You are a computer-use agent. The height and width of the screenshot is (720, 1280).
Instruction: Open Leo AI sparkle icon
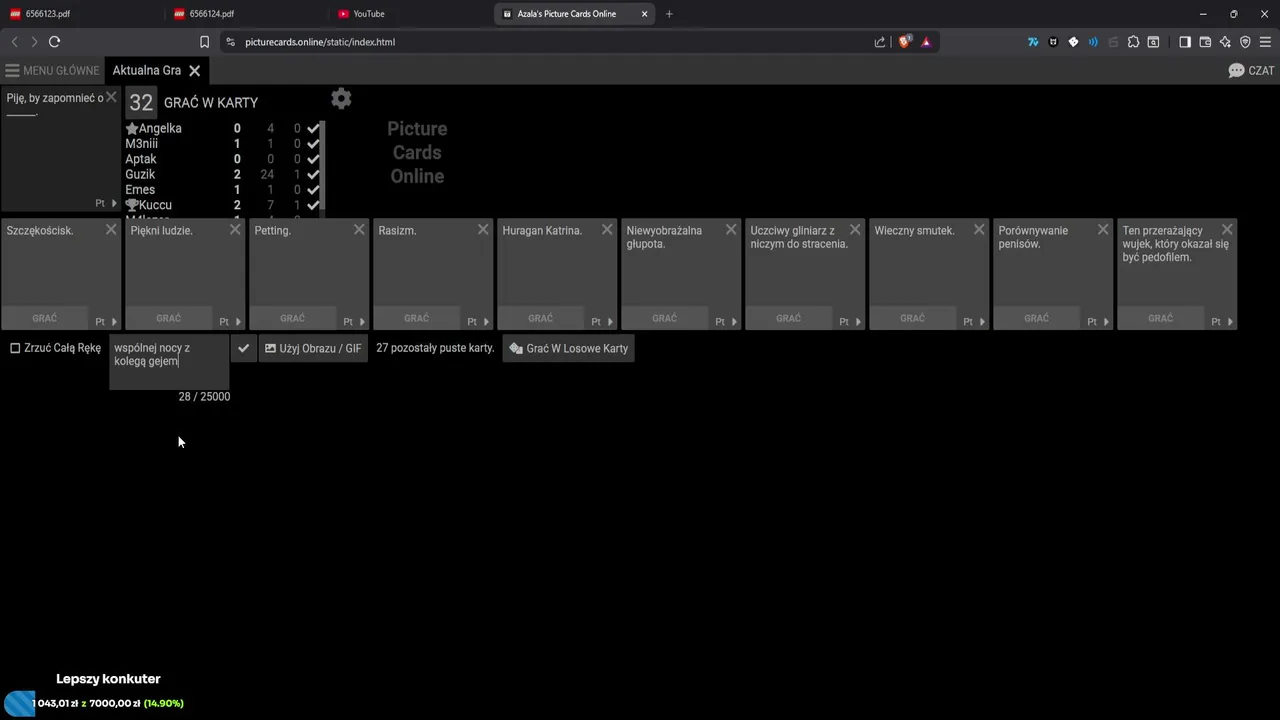click(x=1225, y=42)
